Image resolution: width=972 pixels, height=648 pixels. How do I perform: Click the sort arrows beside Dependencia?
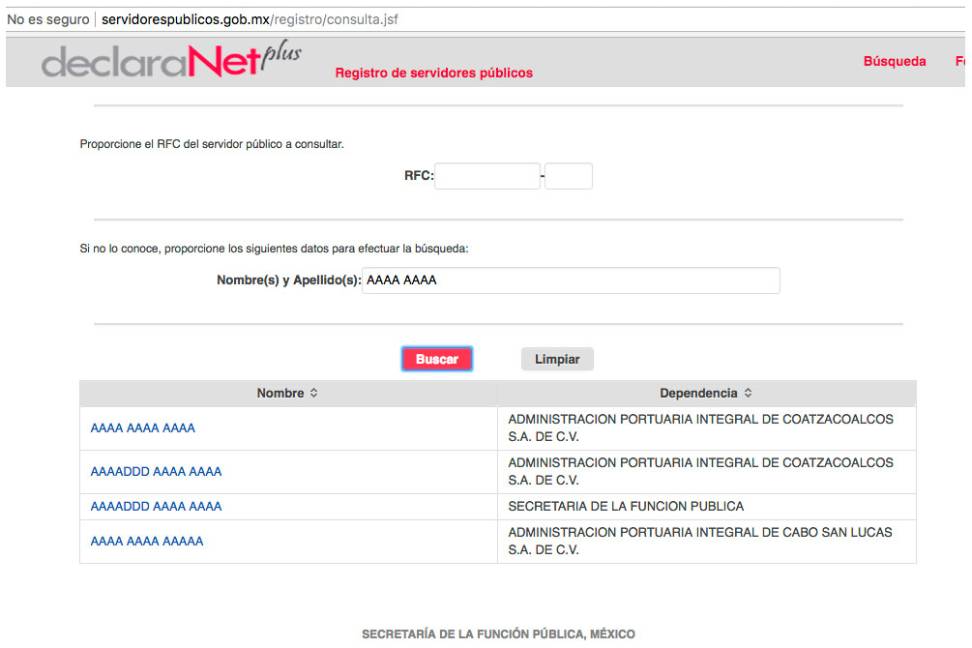747,394
